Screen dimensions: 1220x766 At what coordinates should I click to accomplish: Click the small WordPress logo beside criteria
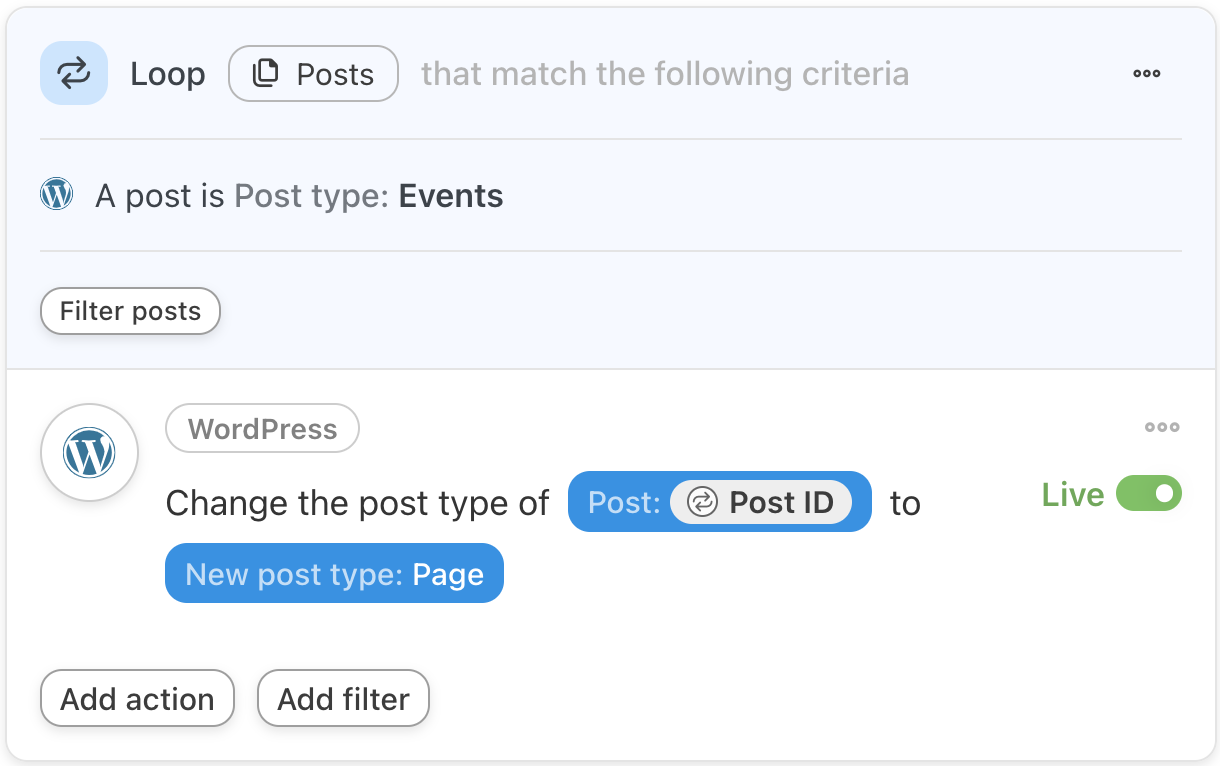[57, 194]
